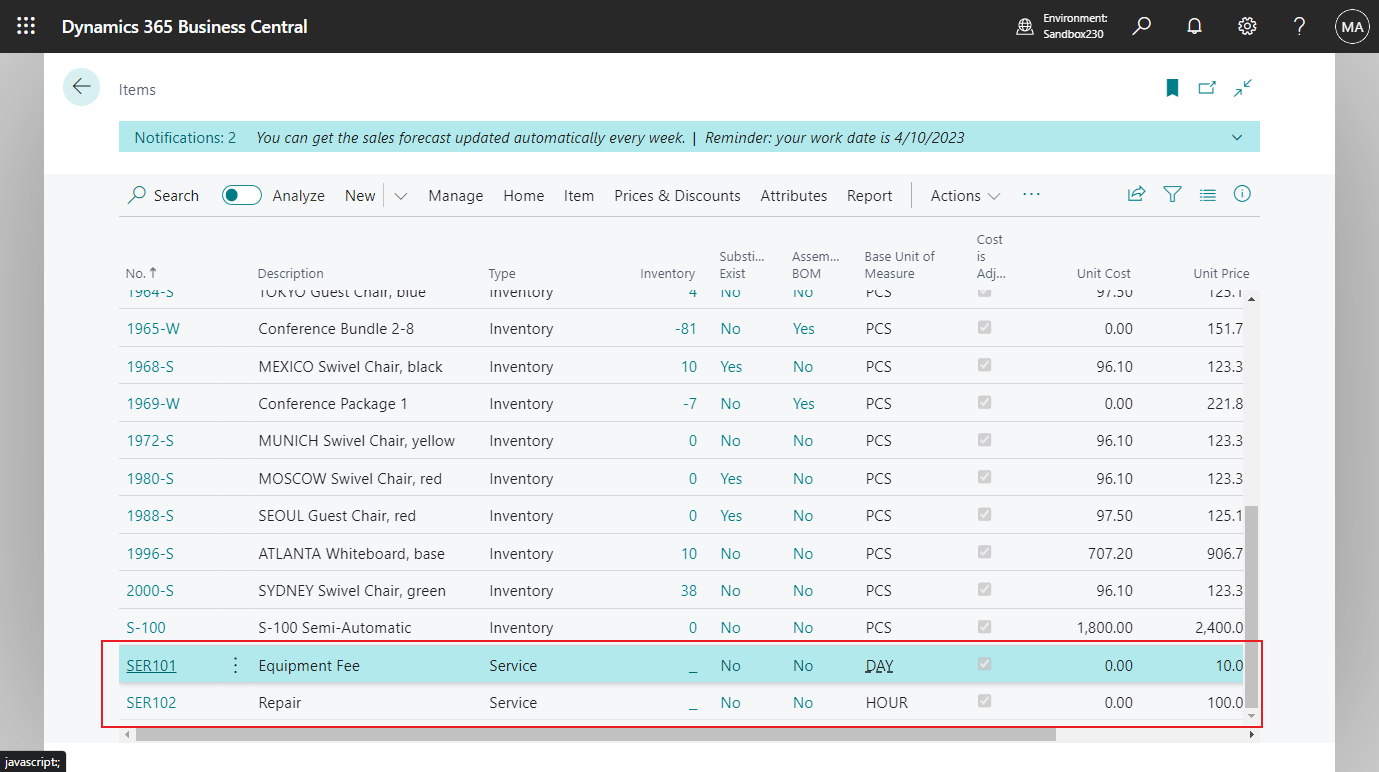Open the notifications bell icon

[x=1194, y=27]
